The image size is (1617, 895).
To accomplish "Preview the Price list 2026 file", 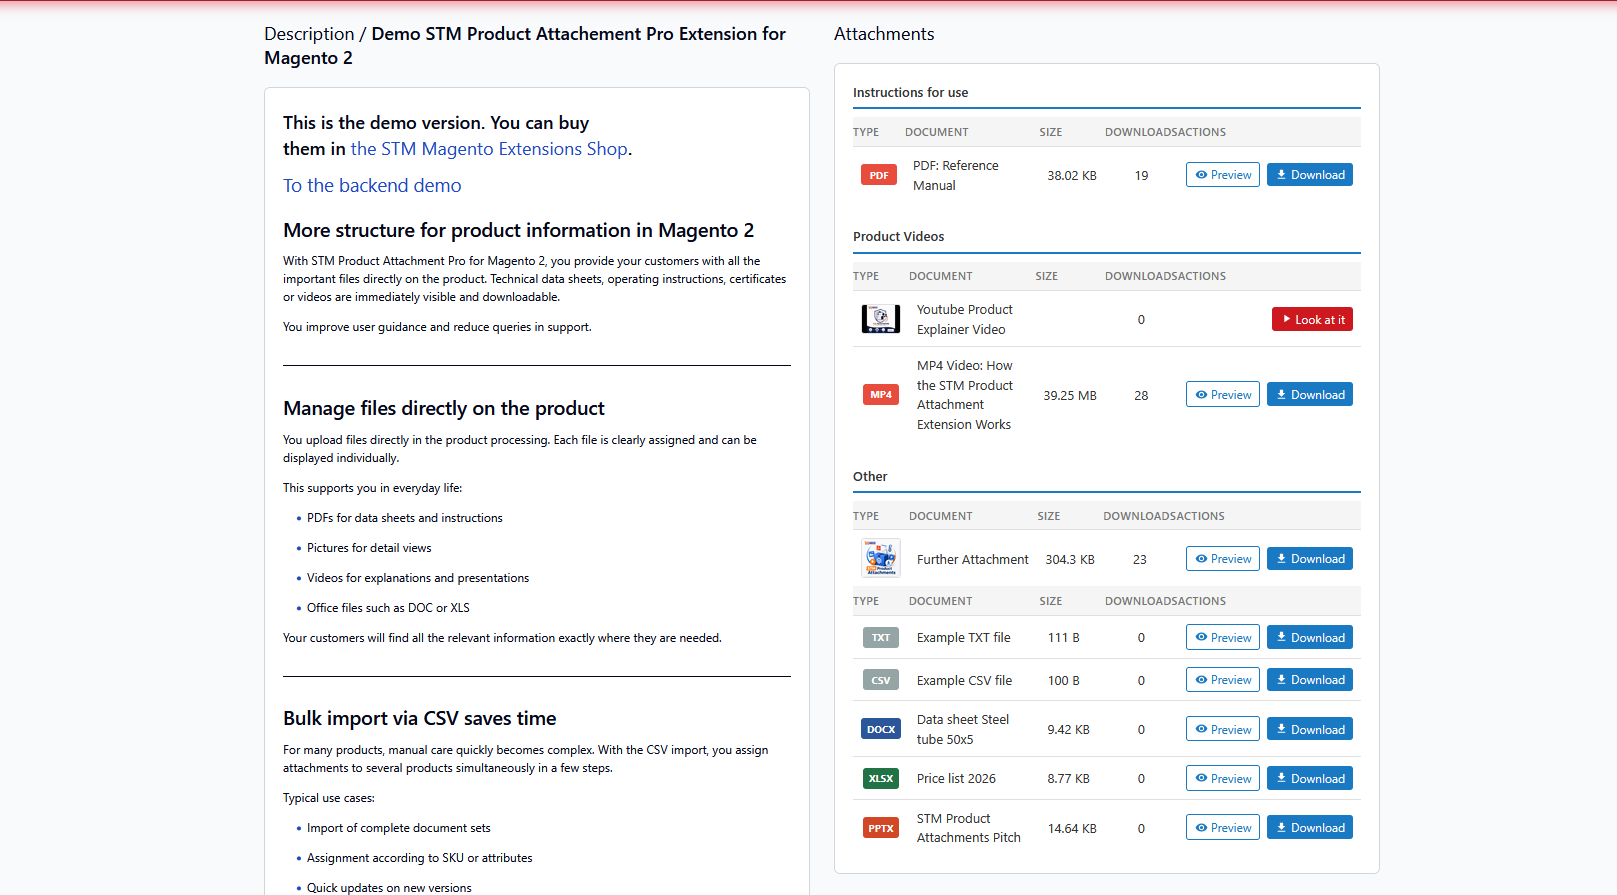I will point(1223,778).
